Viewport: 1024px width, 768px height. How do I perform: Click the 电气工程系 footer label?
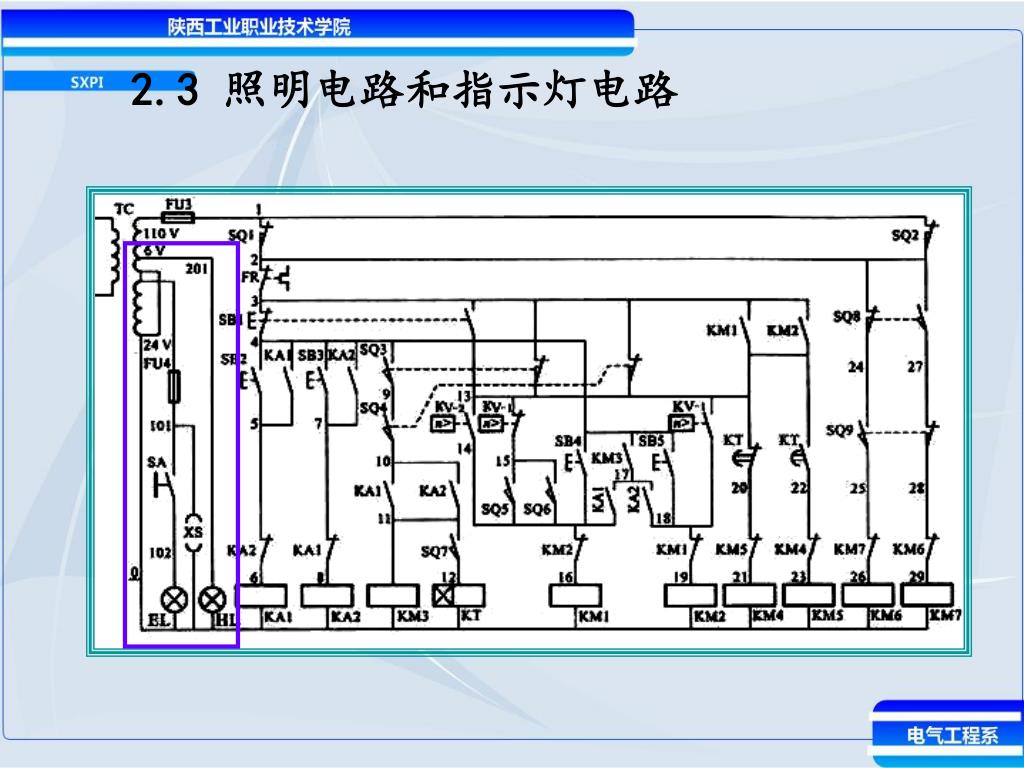[952, 735]
